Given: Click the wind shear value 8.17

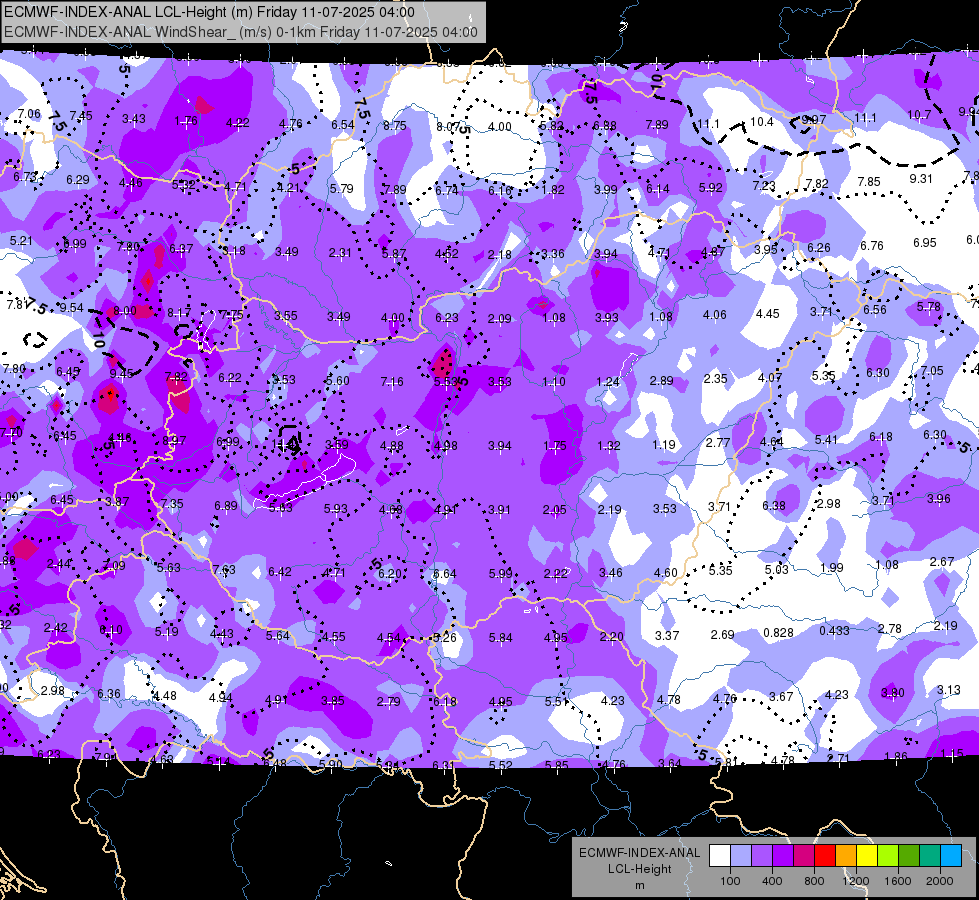Looking at the screenshot, I should tap(179, 313).
